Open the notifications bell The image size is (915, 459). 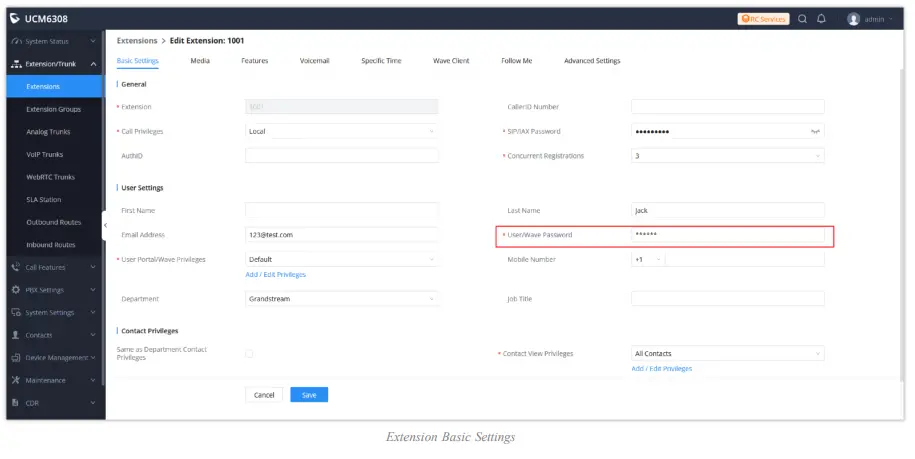click(x=821, y=18)
